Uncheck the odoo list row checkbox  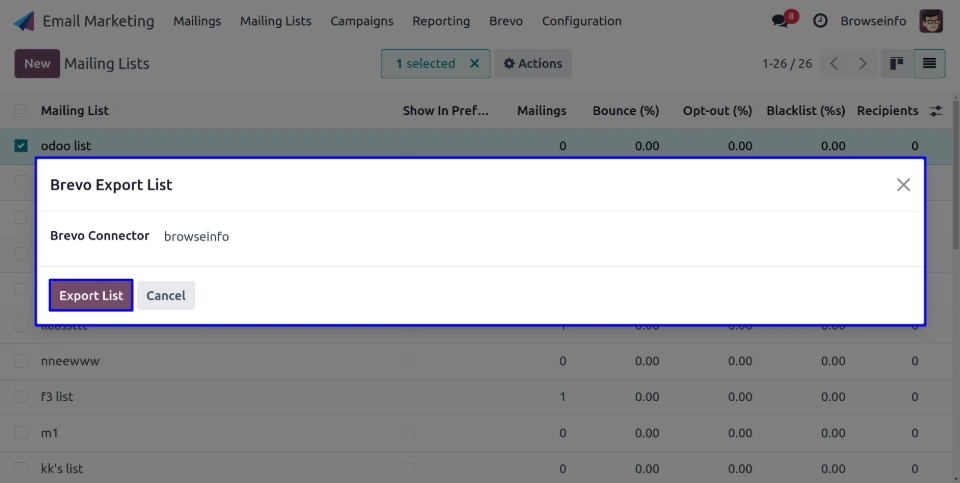tap(21, 146)
